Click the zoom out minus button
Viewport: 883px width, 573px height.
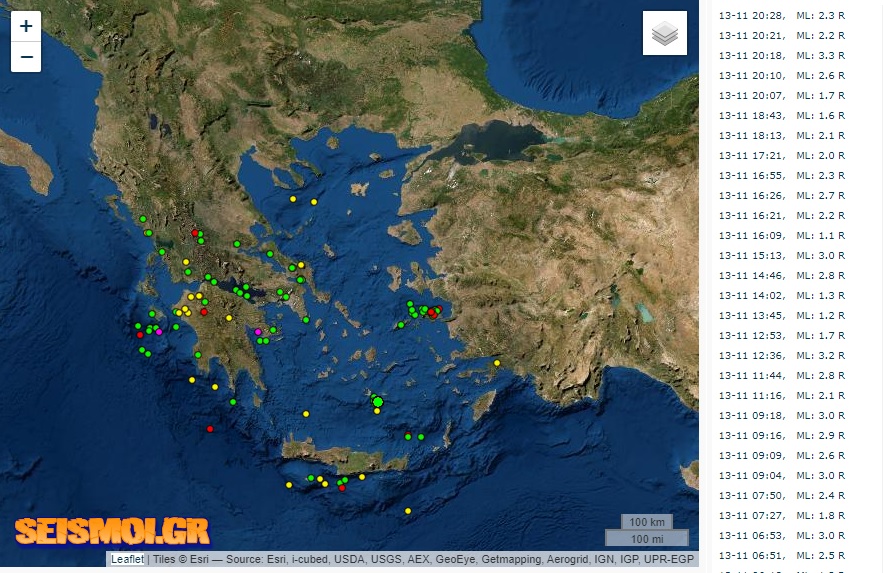[x=26, y=57]
